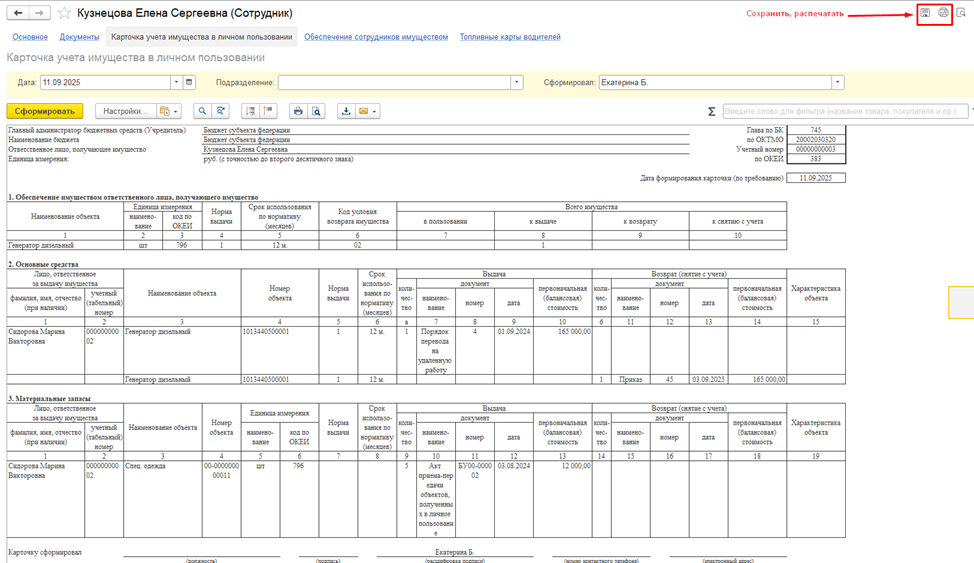
Task: Open the Сформировал dropdown list
Action: click(838, 82)
